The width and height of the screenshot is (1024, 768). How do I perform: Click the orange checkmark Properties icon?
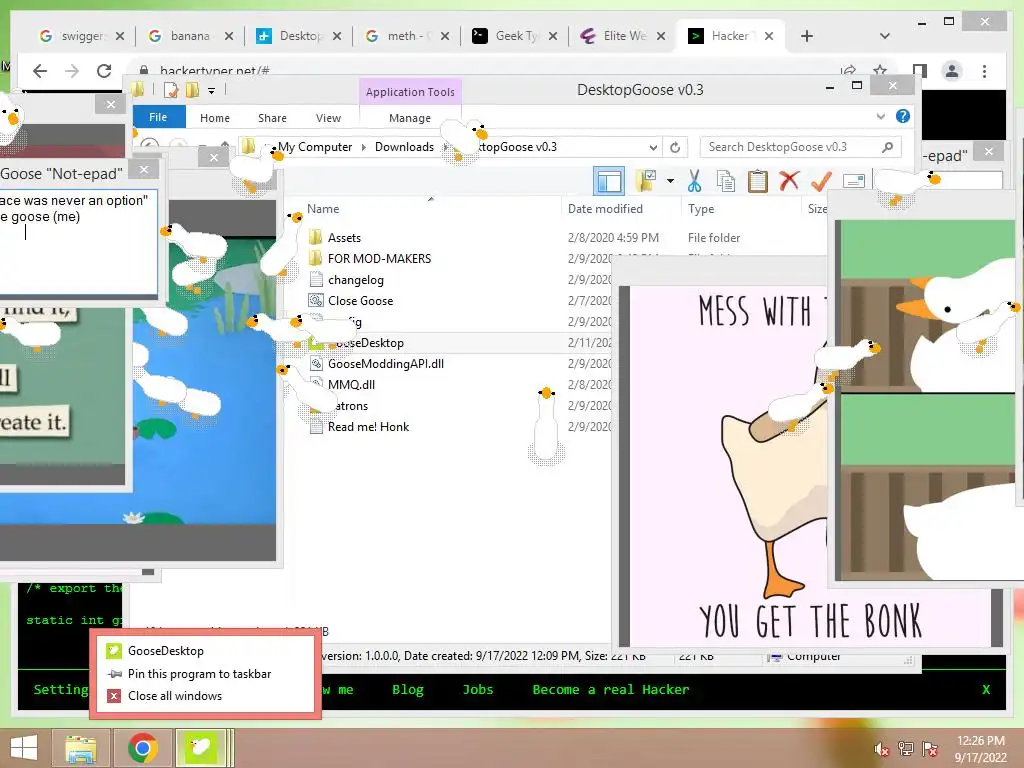(x=822, y=181)
